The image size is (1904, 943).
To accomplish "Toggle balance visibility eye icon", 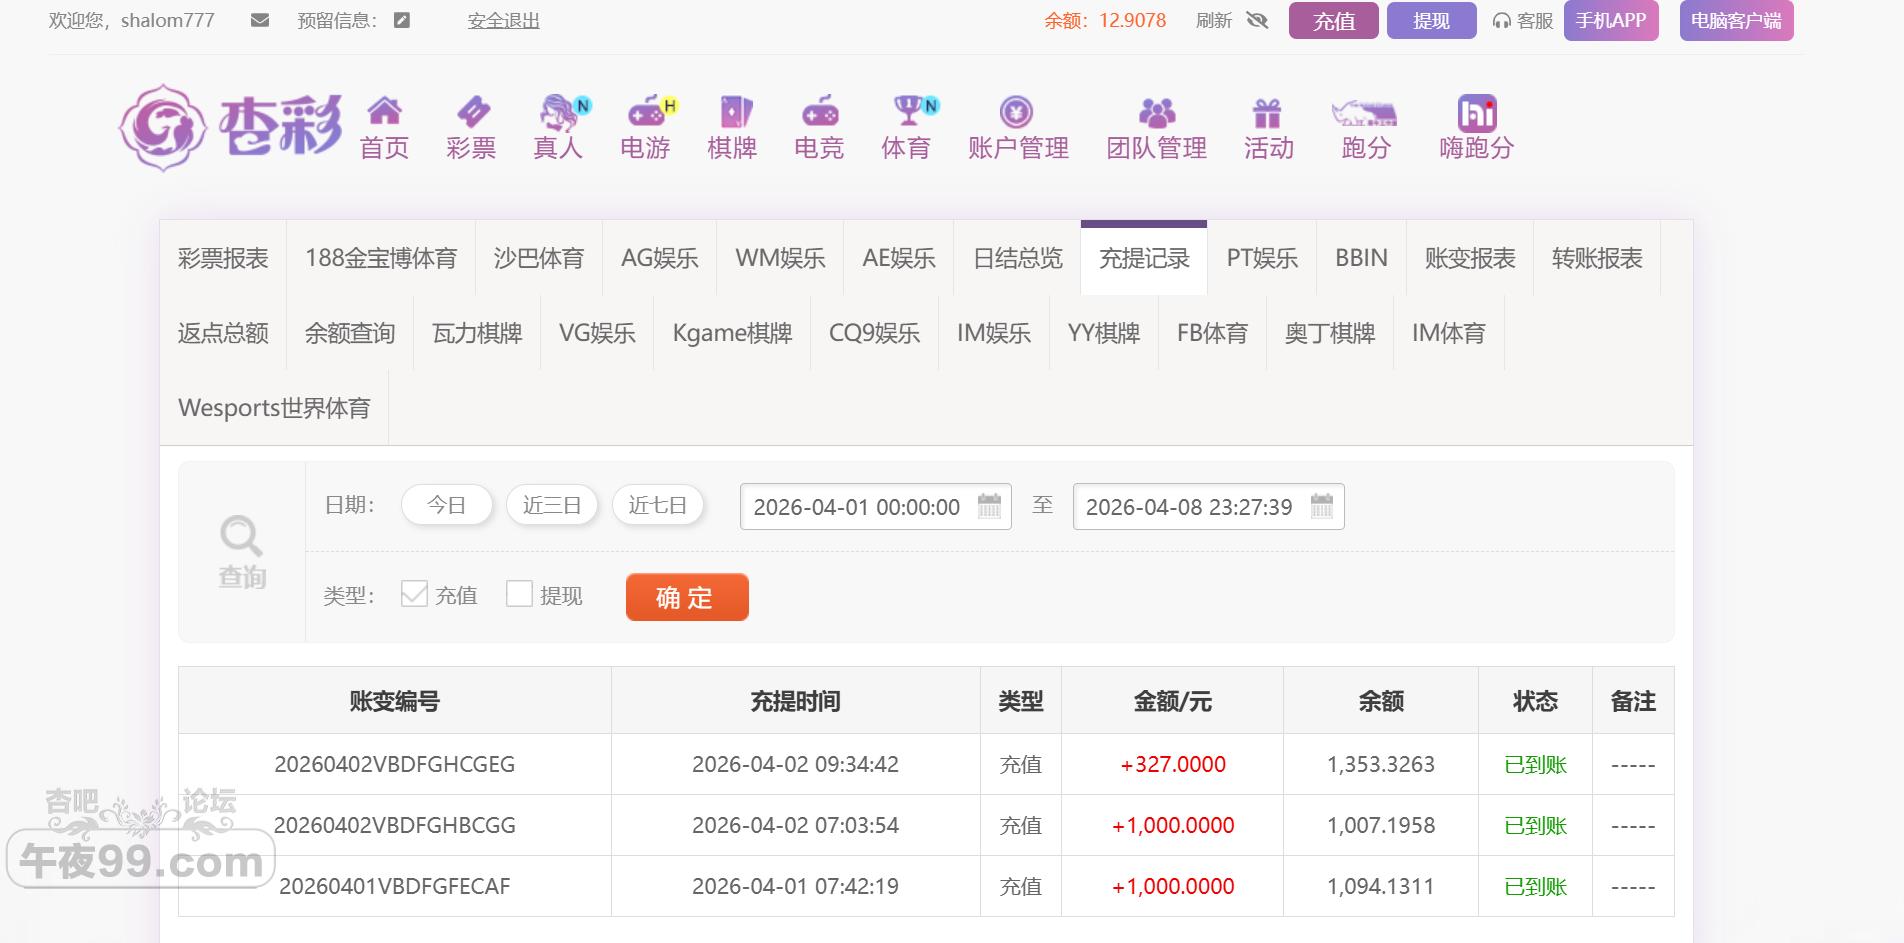I will [x=1258, y=20].
